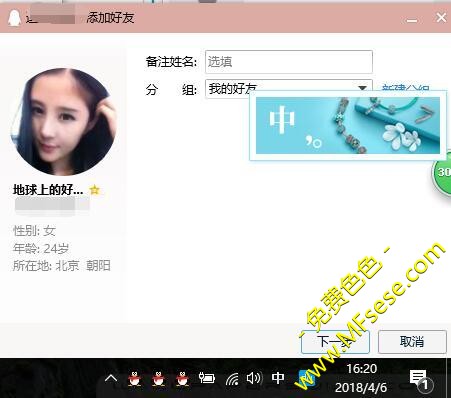Click the second QQ penguin tray icon
Image resolution: width=451 pixels, height=398 pixels.
pyautogui.click(x=158, y=378)
